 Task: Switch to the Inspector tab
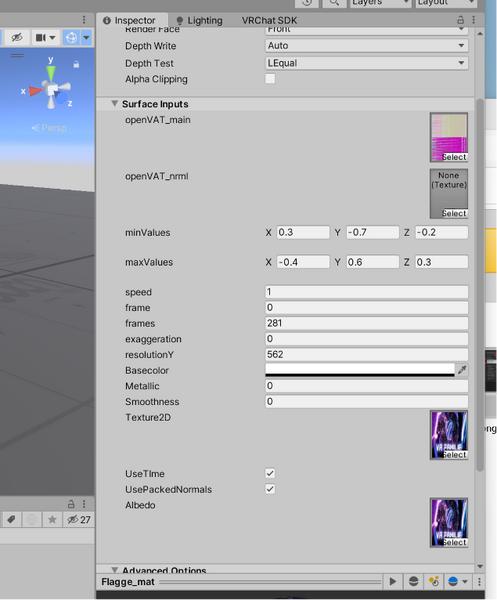pos(130,20)
